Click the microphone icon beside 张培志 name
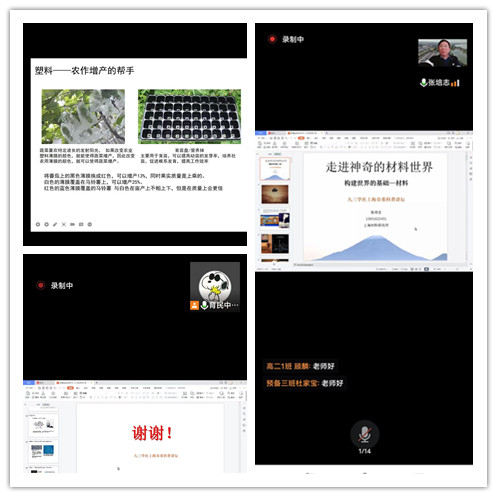497x497 pixels. click(x=423, y=82)
